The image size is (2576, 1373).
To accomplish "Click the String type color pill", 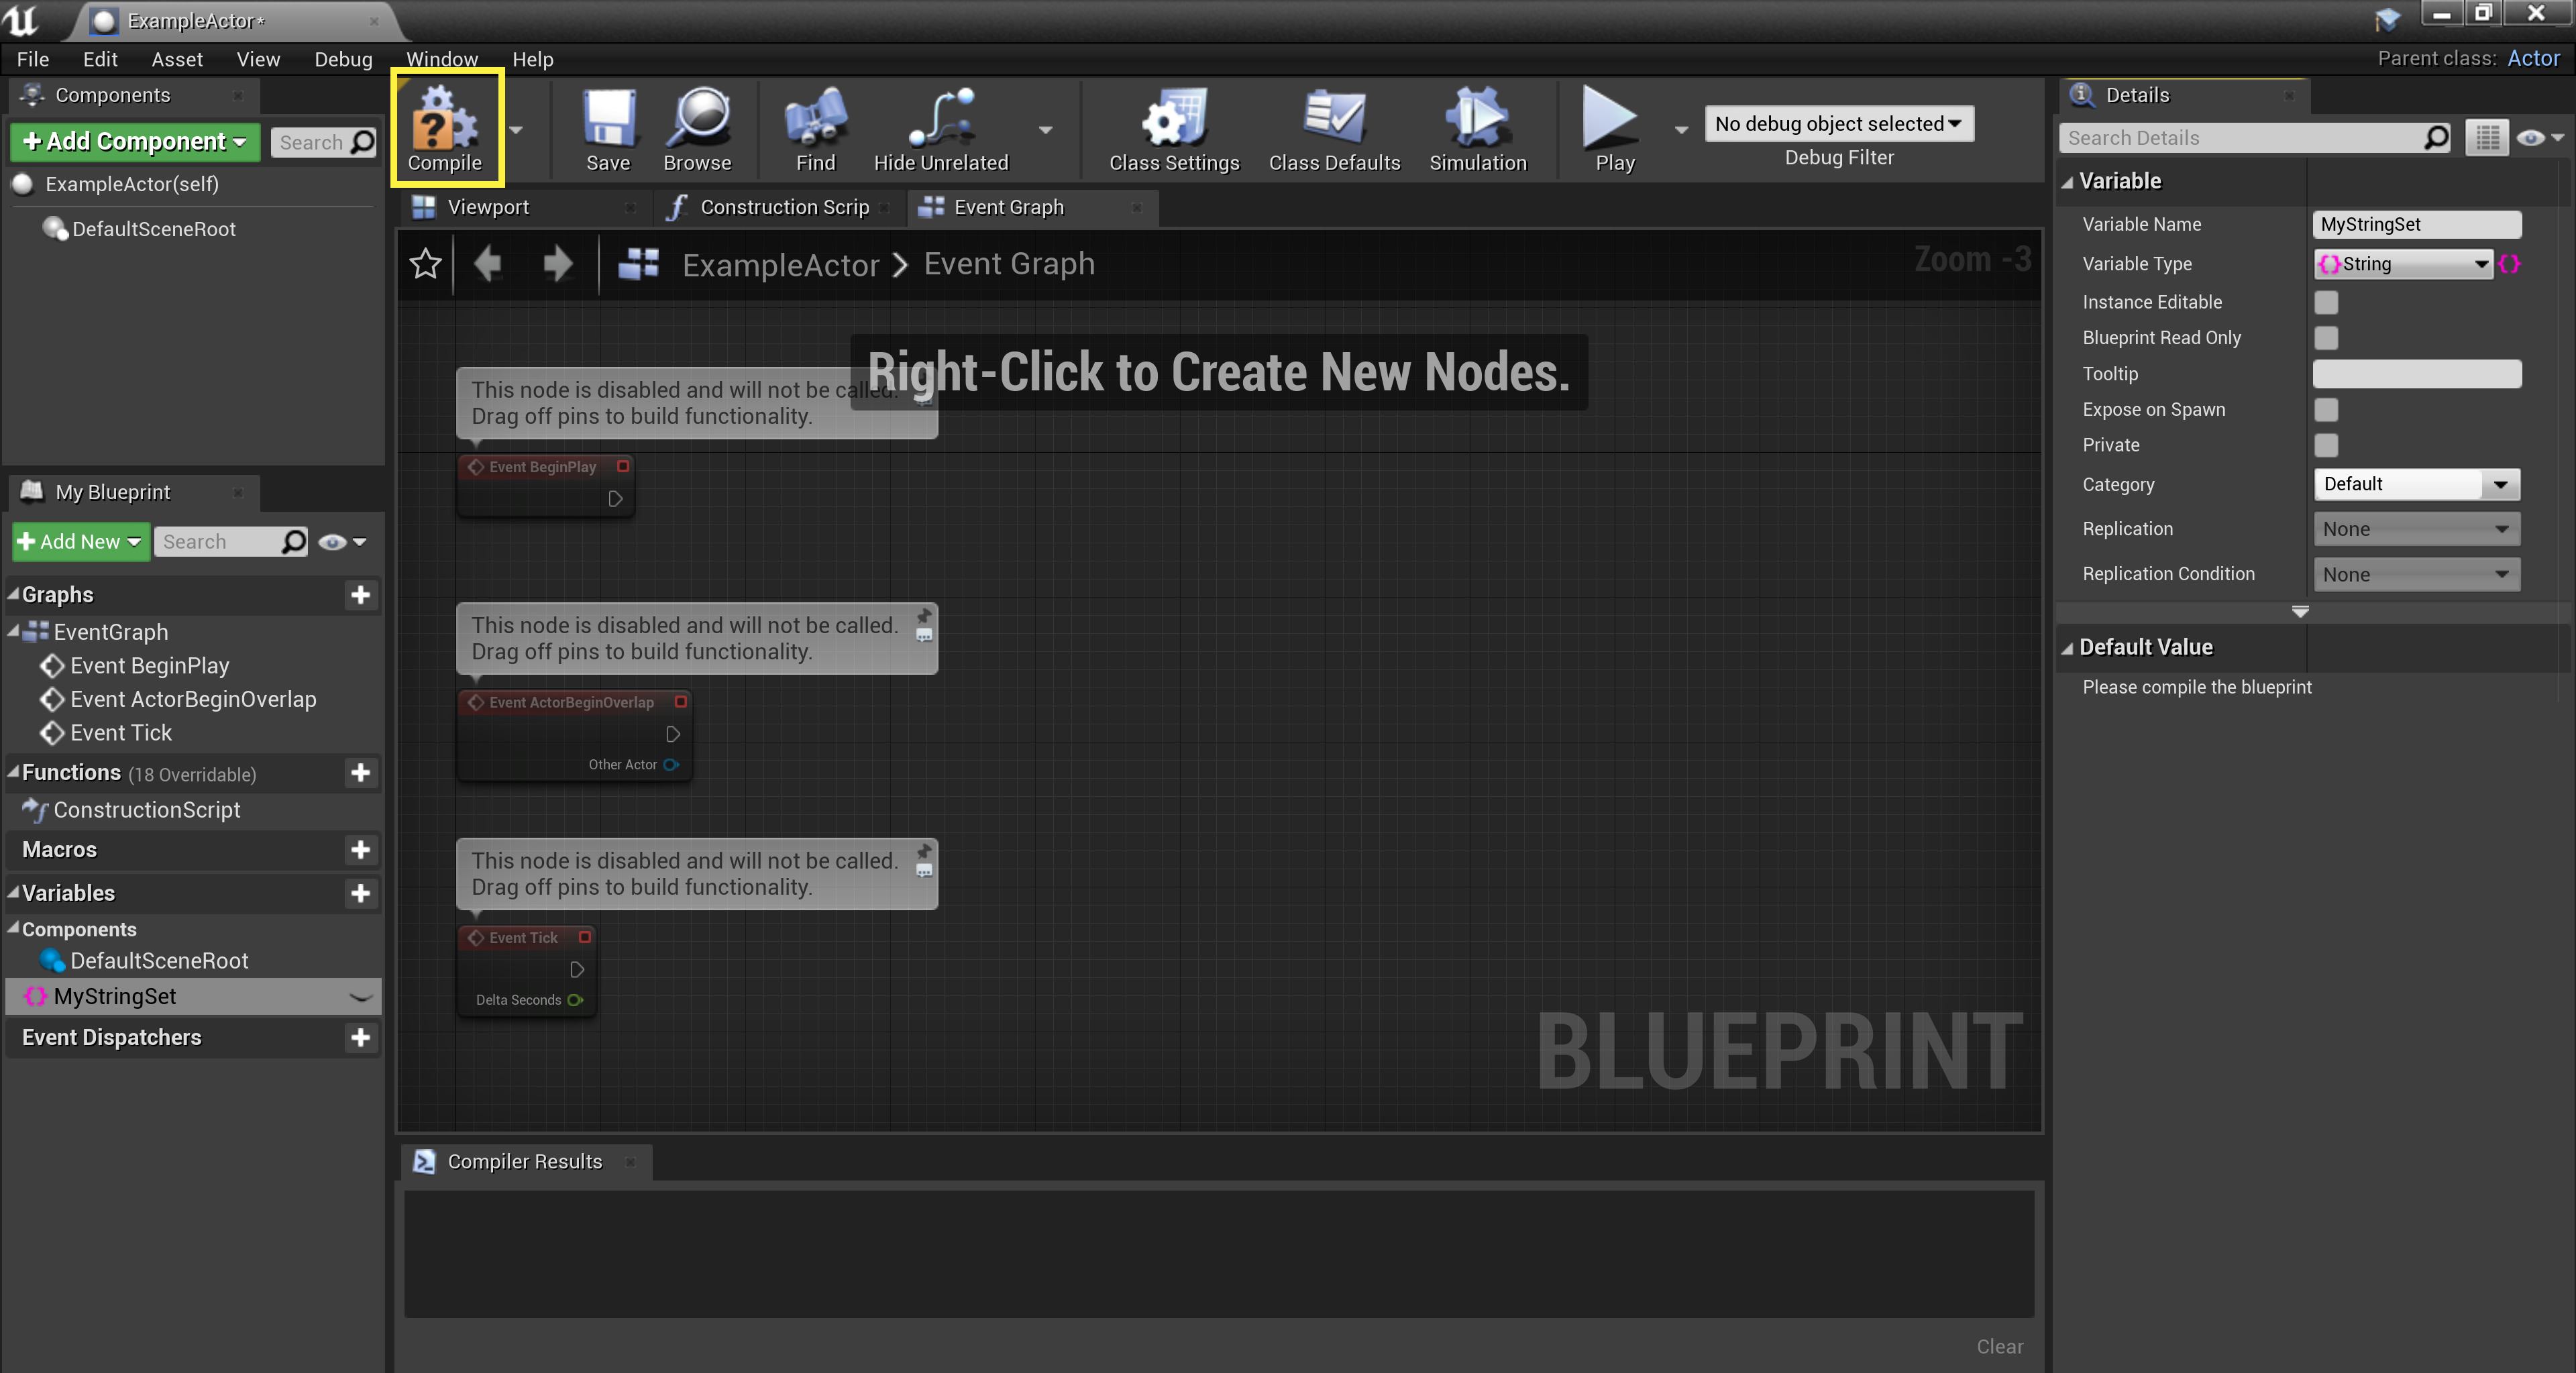I will [x=2510, y=264].
